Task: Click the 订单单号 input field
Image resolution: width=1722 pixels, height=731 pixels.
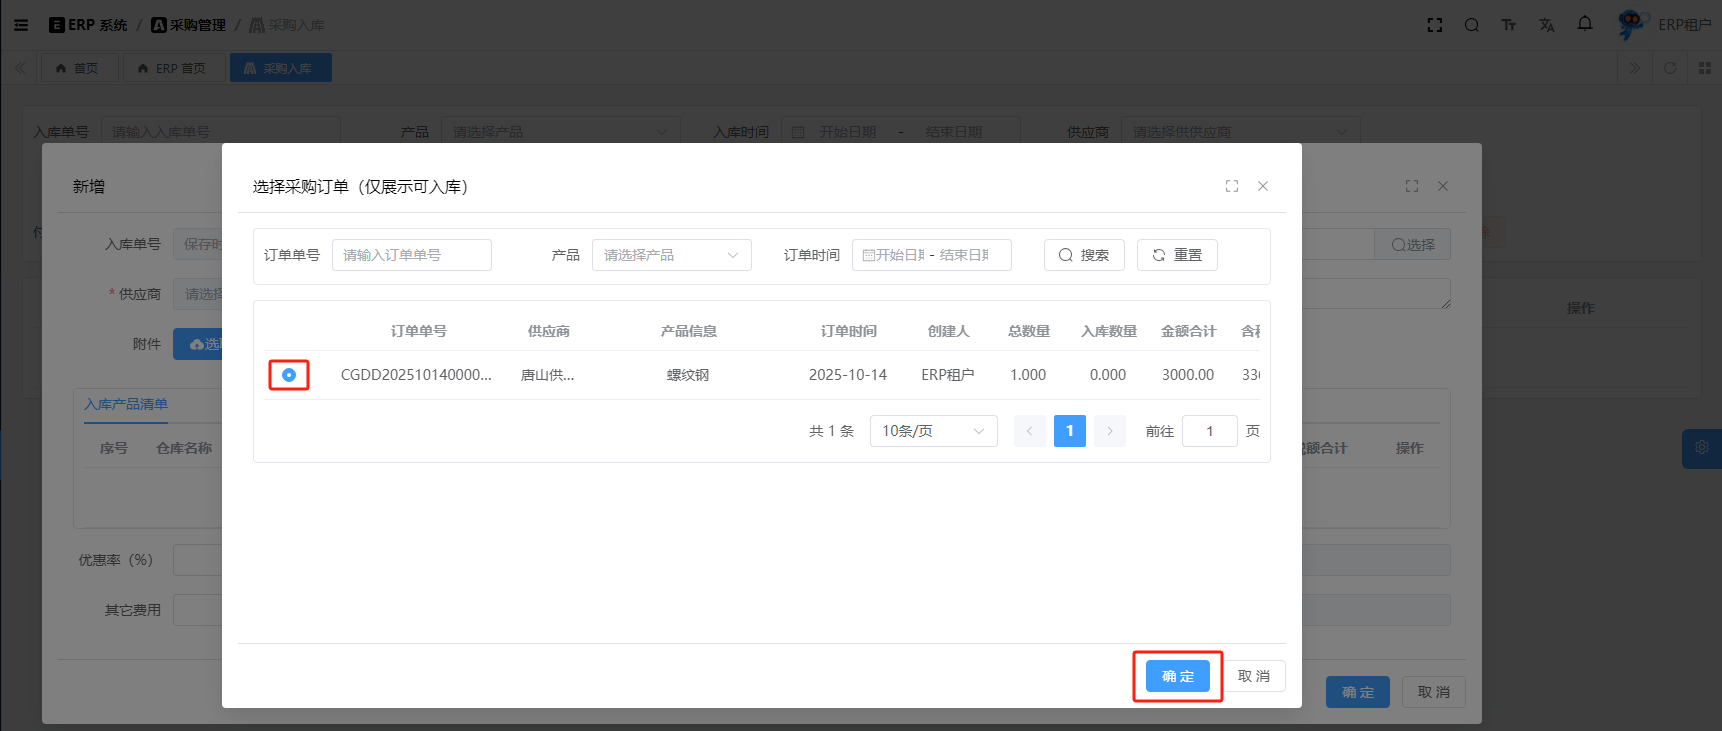Action: 412,255
